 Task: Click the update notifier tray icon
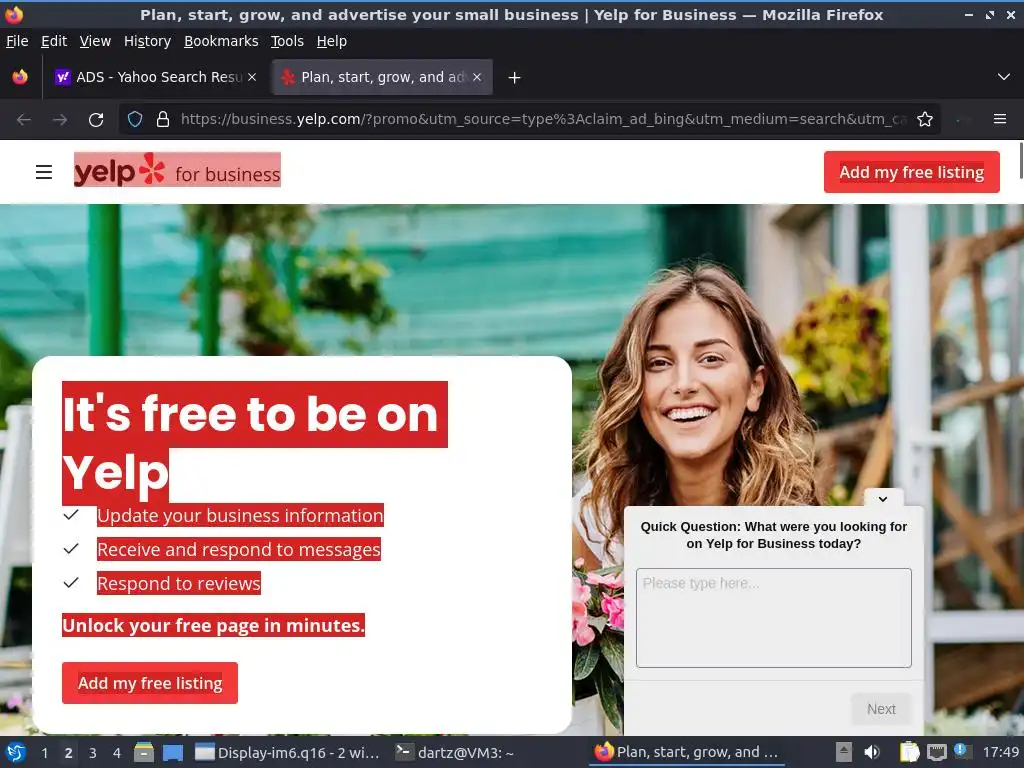[961, 751]
